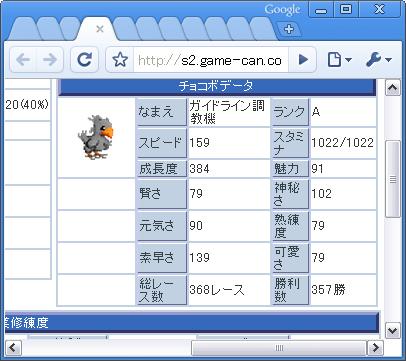
Task: Click the horizontal scrollbar left arrow
Action: coord(13,348)
